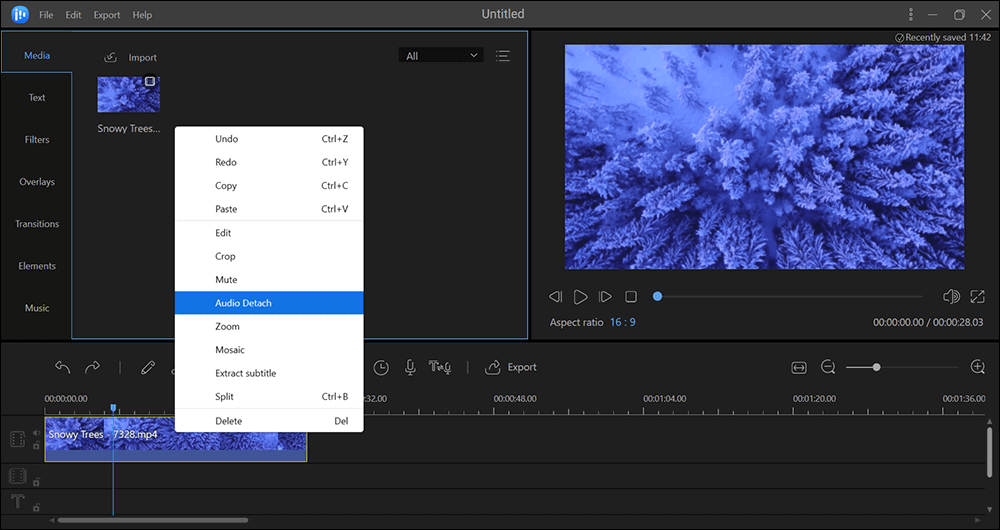Click the fit-timeline-to-window icon

(x=798, y=367)
